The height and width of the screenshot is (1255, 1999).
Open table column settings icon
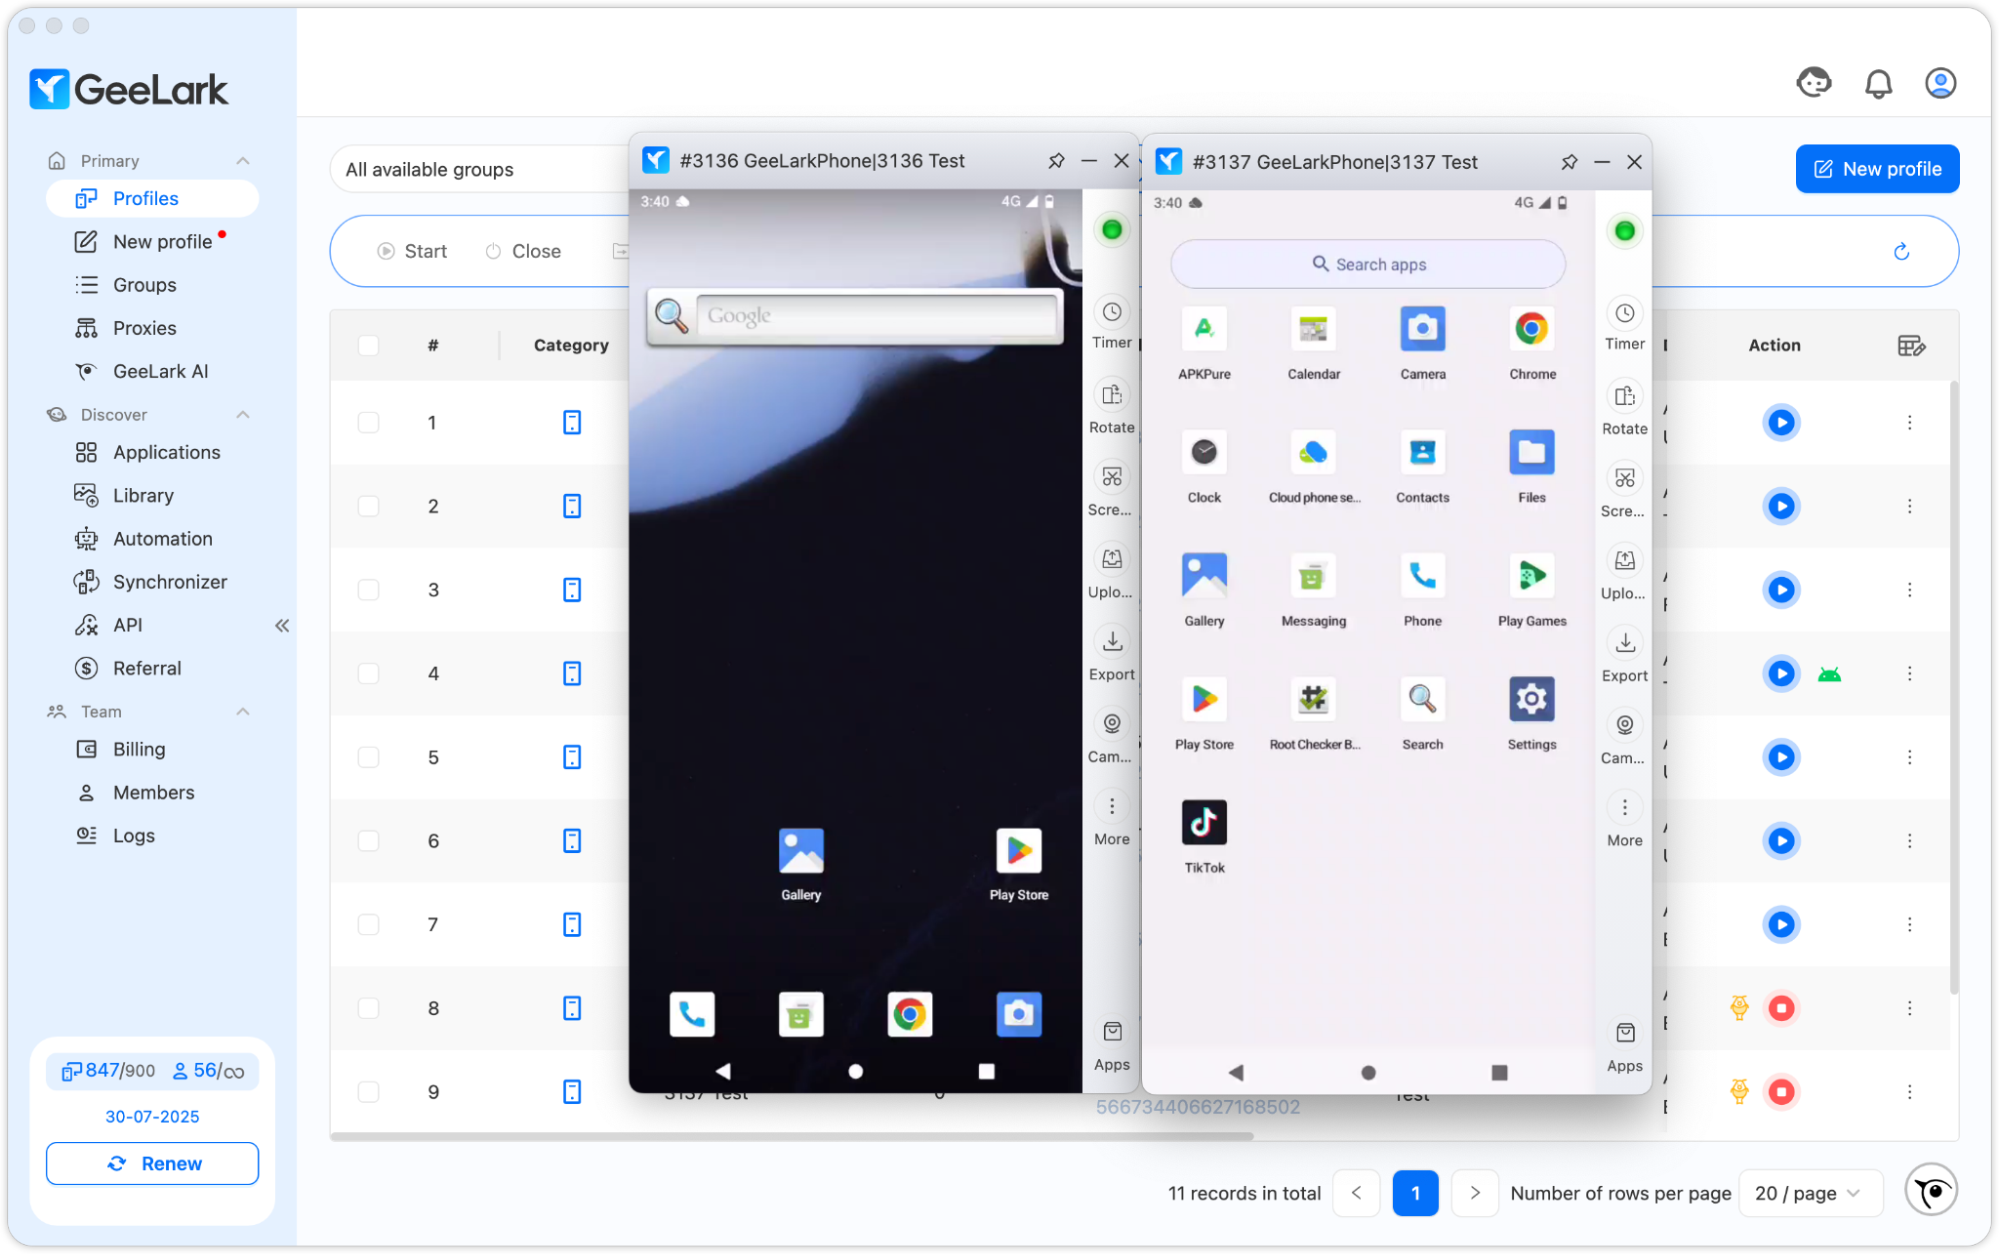coord(1911,345)
